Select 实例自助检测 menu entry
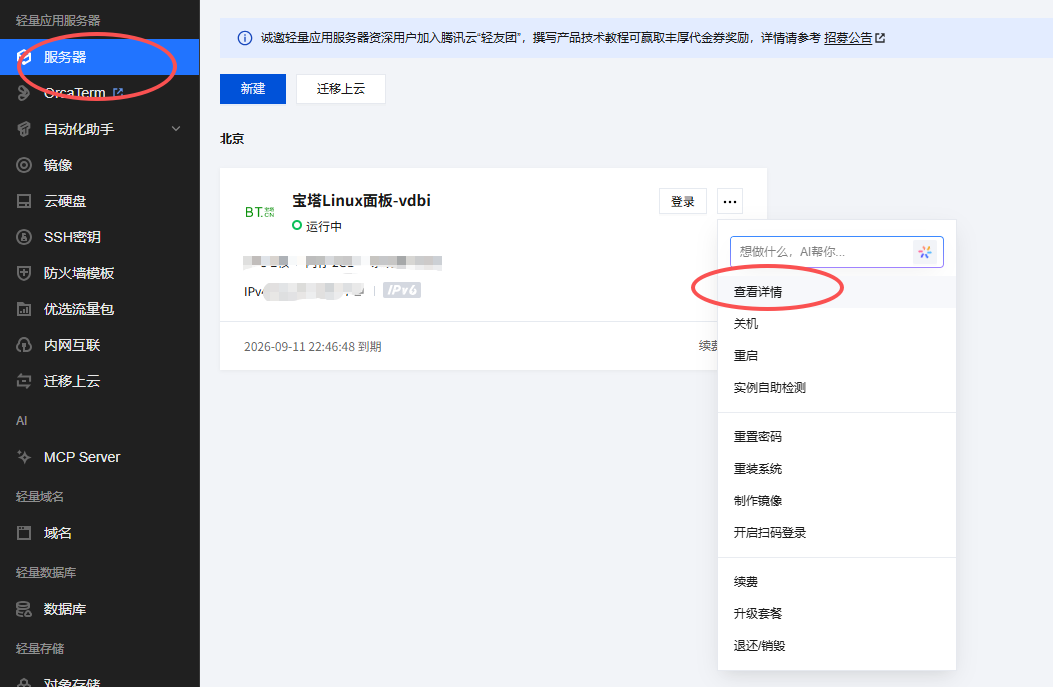Image resolution: width=1053 pixels, height=687 pixels. pos(837,388)
